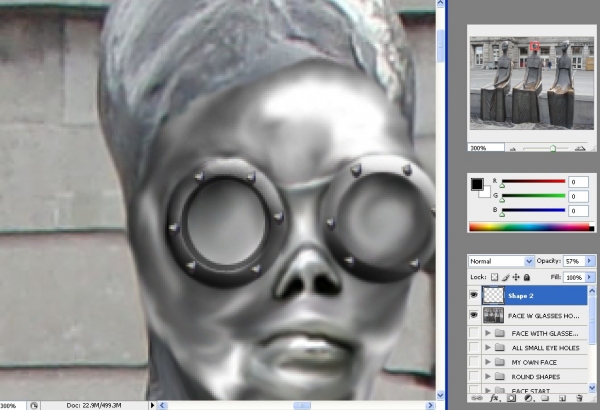Select the FACE W GLASSES HO... layer
The width and height of the screenshot is (600, 410).
[x=527, y=315]
